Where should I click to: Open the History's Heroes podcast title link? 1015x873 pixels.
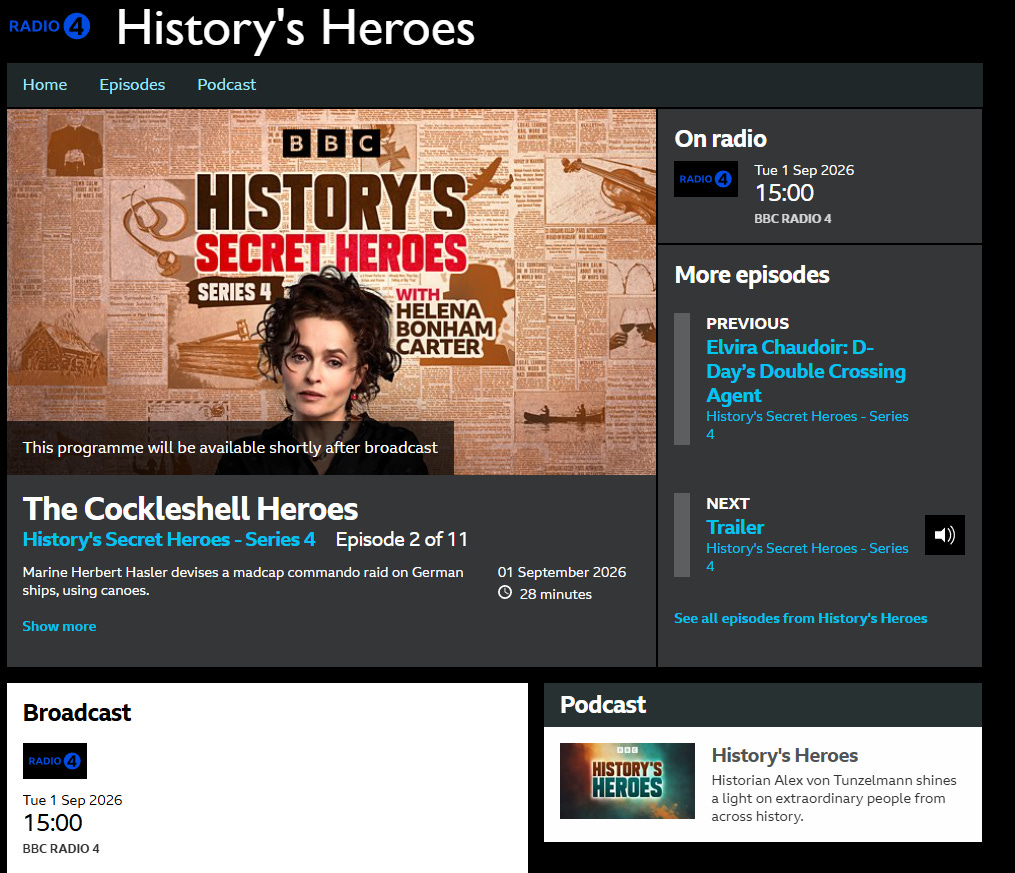[785, 755]
